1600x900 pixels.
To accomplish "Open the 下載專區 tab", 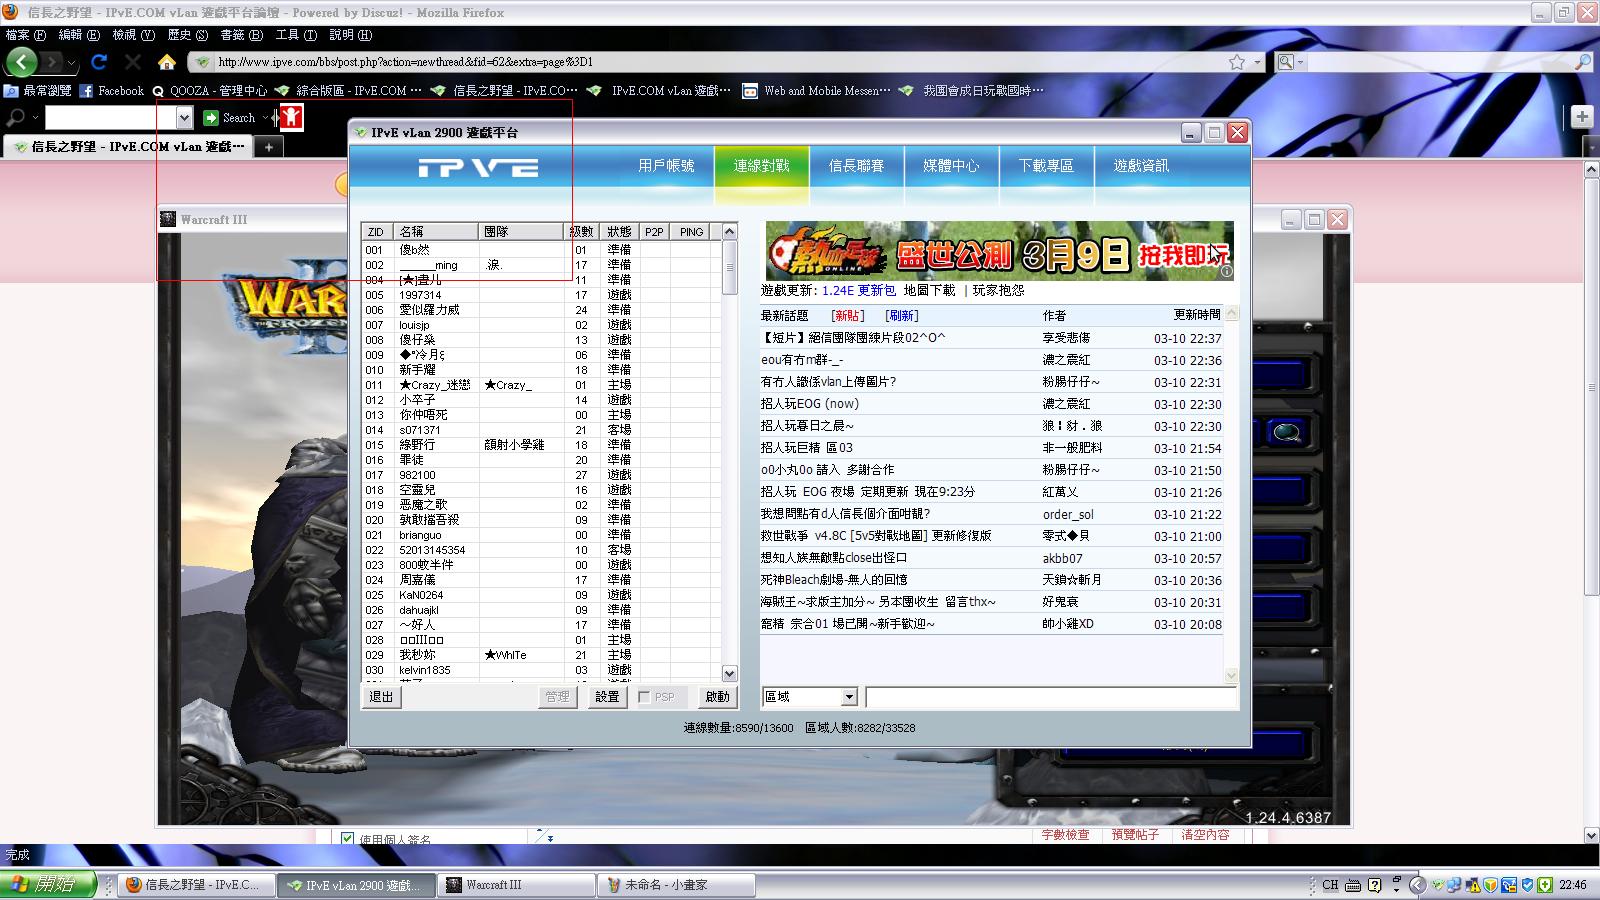I will click(x=1046, y=166).
